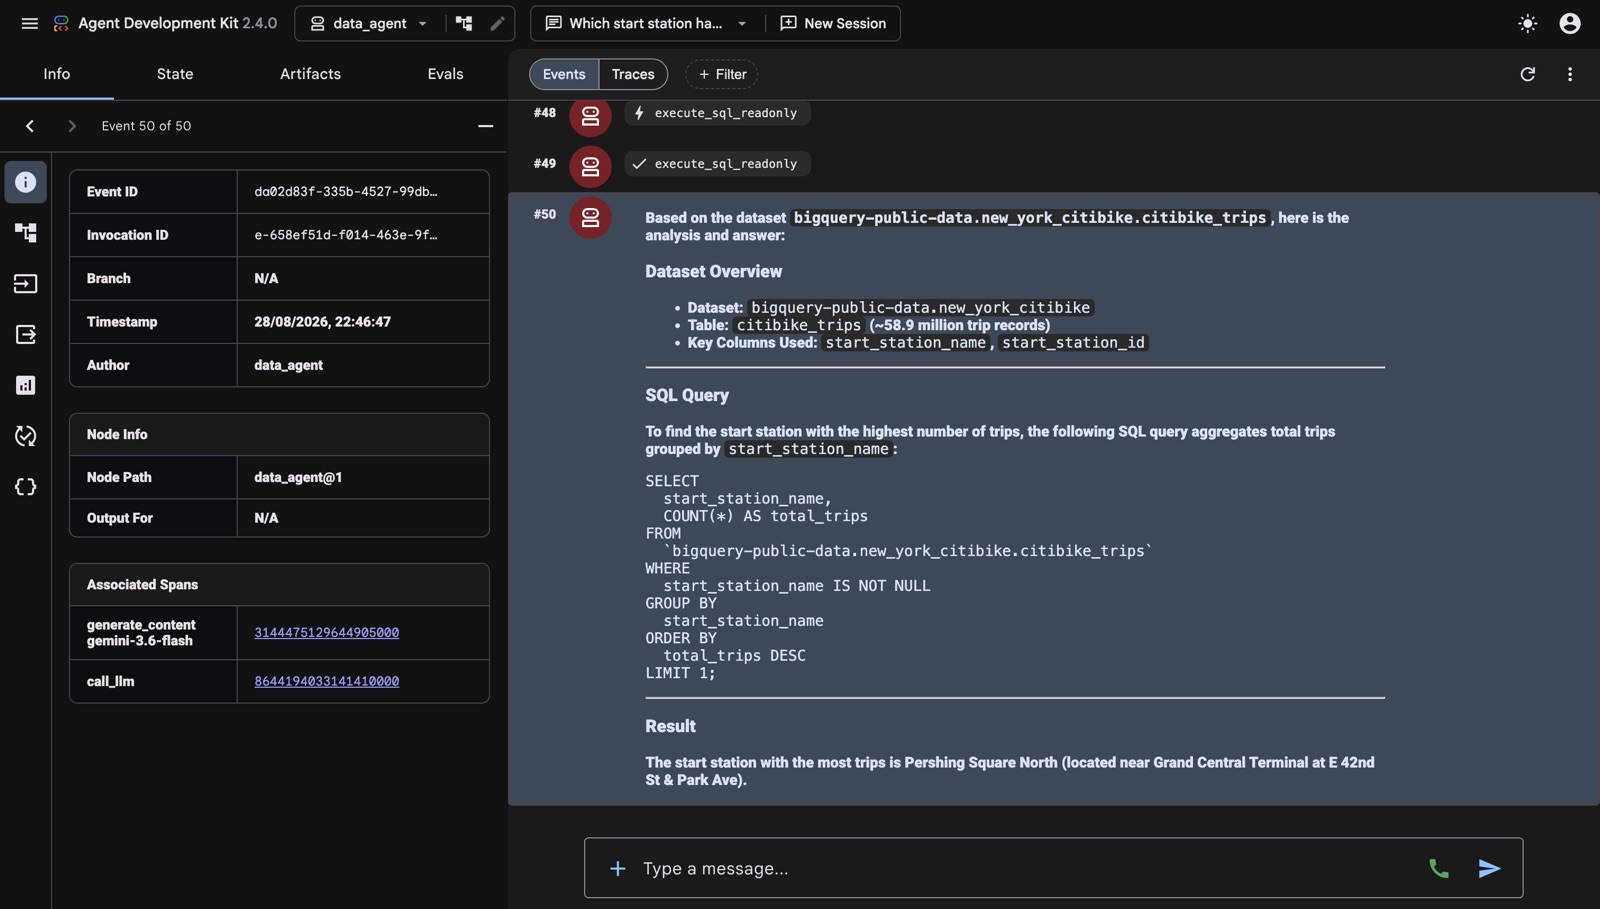Select the chart metrics sidebar icon
This screenshot has height=909, width=1600.
point(25,385)
